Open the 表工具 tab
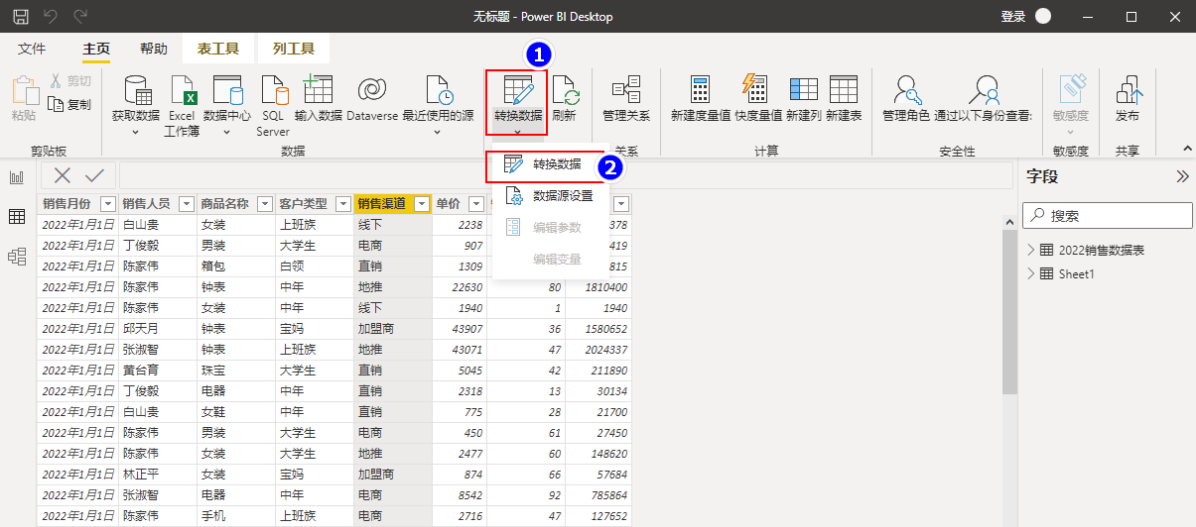This screenshot has height=527, width=1196. [x=218, y=49]
